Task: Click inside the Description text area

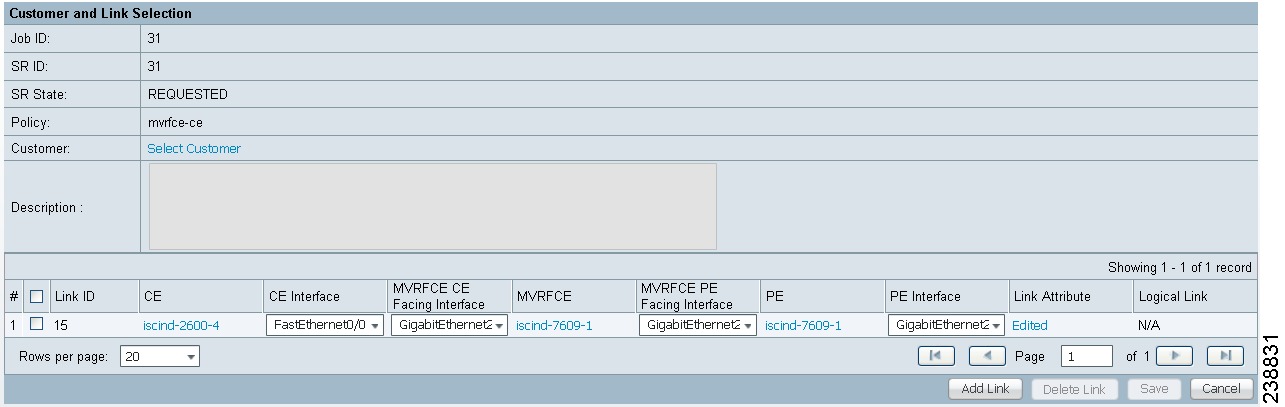Action: pos(433,207)
